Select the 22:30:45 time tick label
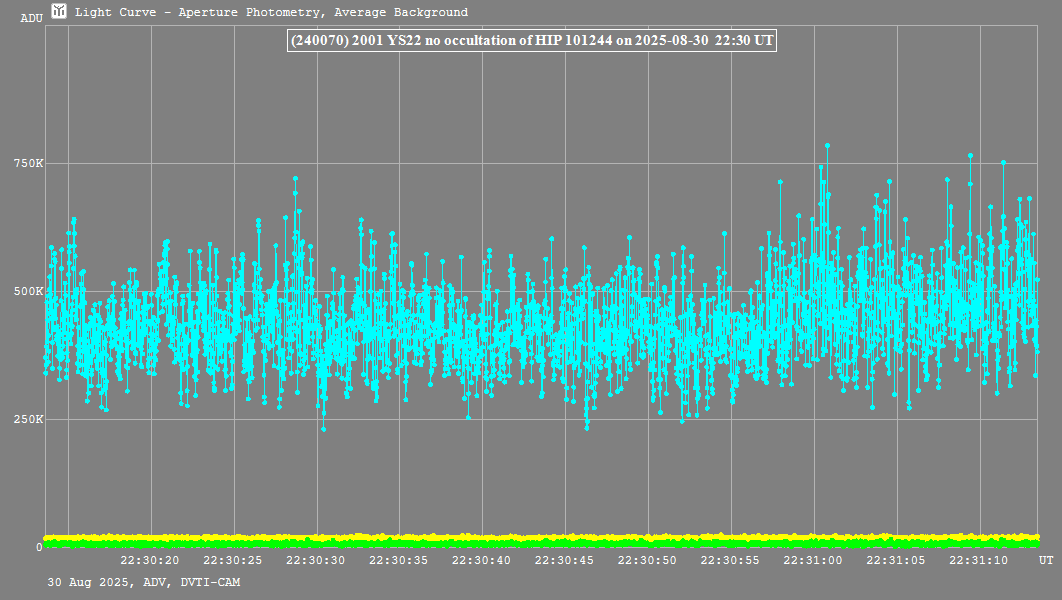 tap(565, 560)
